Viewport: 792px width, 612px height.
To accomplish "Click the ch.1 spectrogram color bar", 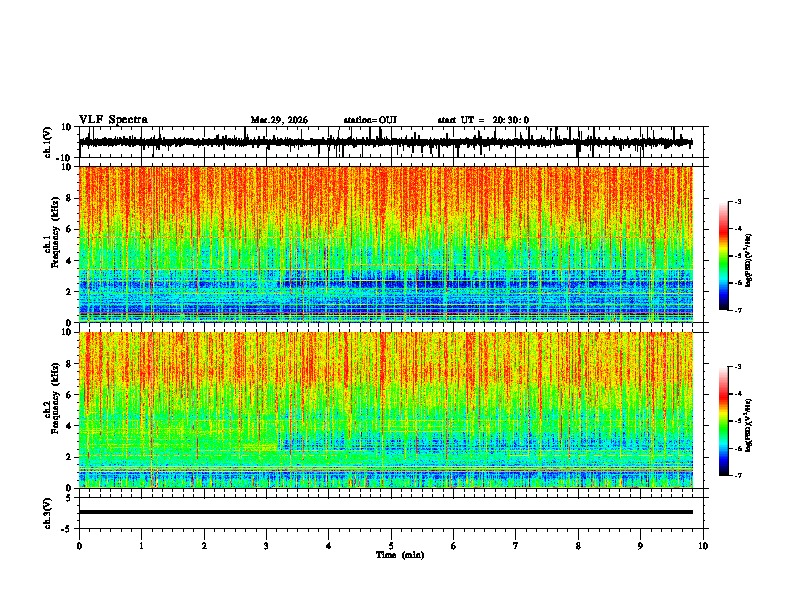I will coord(723,256).
